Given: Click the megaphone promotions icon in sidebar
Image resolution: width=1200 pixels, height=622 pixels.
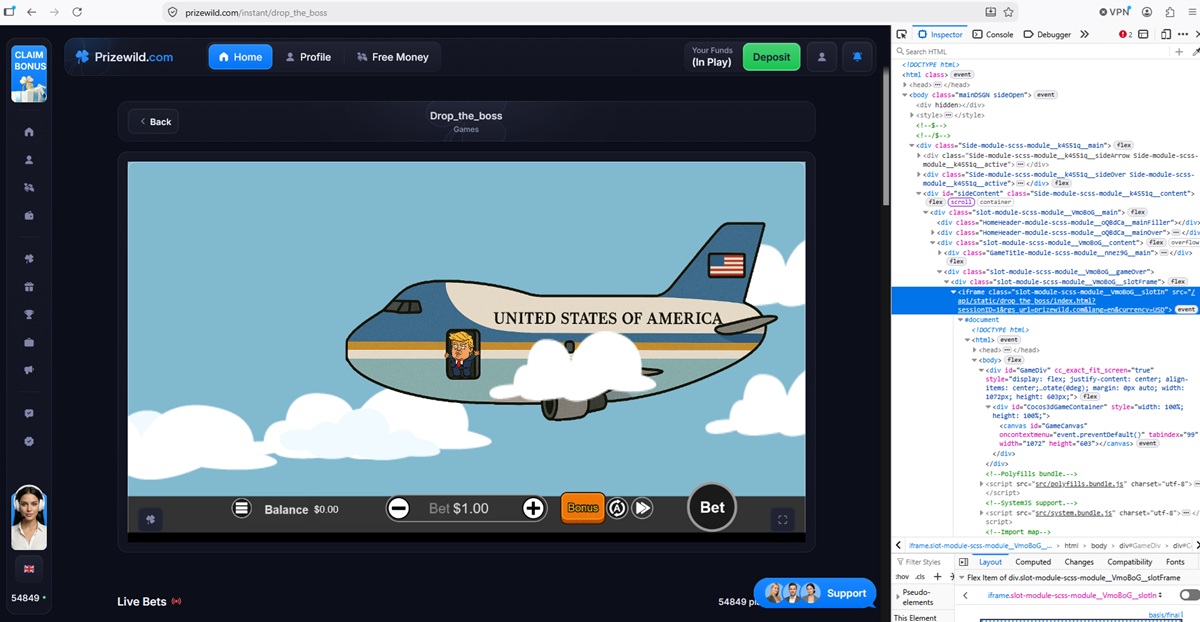Looking at the screenshot, I should 29,371.
